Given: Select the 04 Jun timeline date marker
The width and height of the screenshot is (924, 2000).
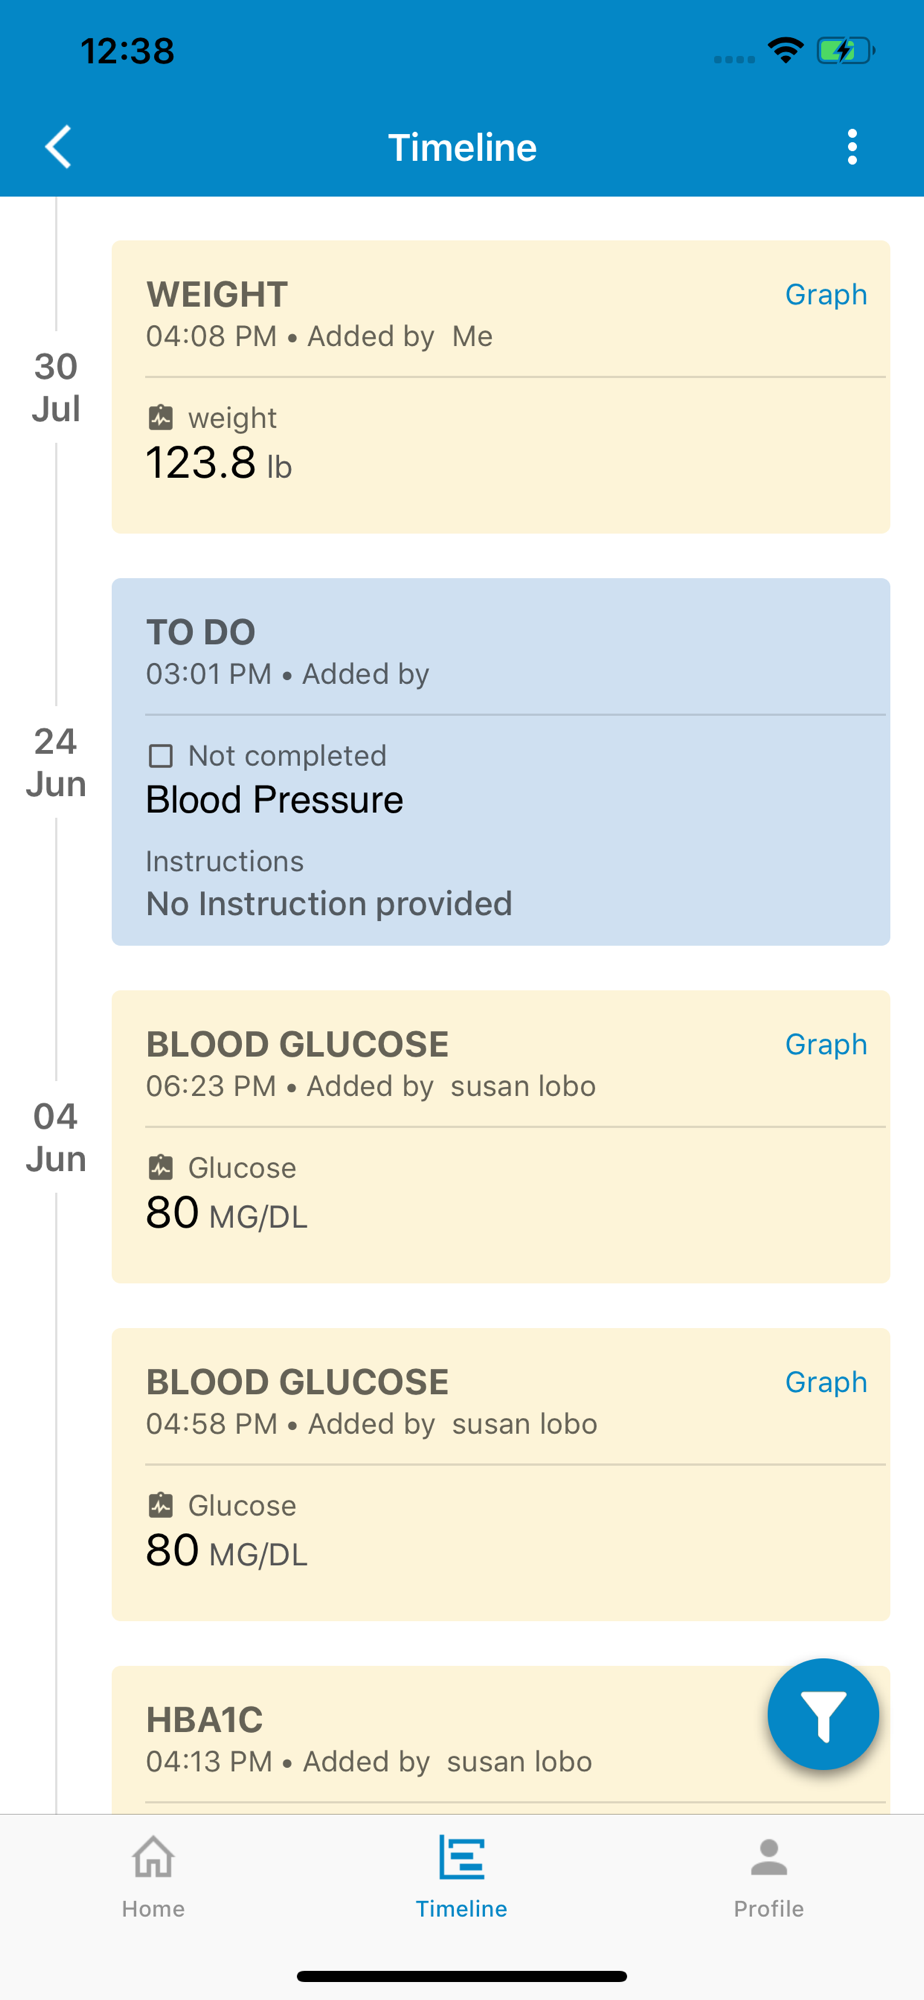Looking at the screenshot, I should coord(56,1137).
